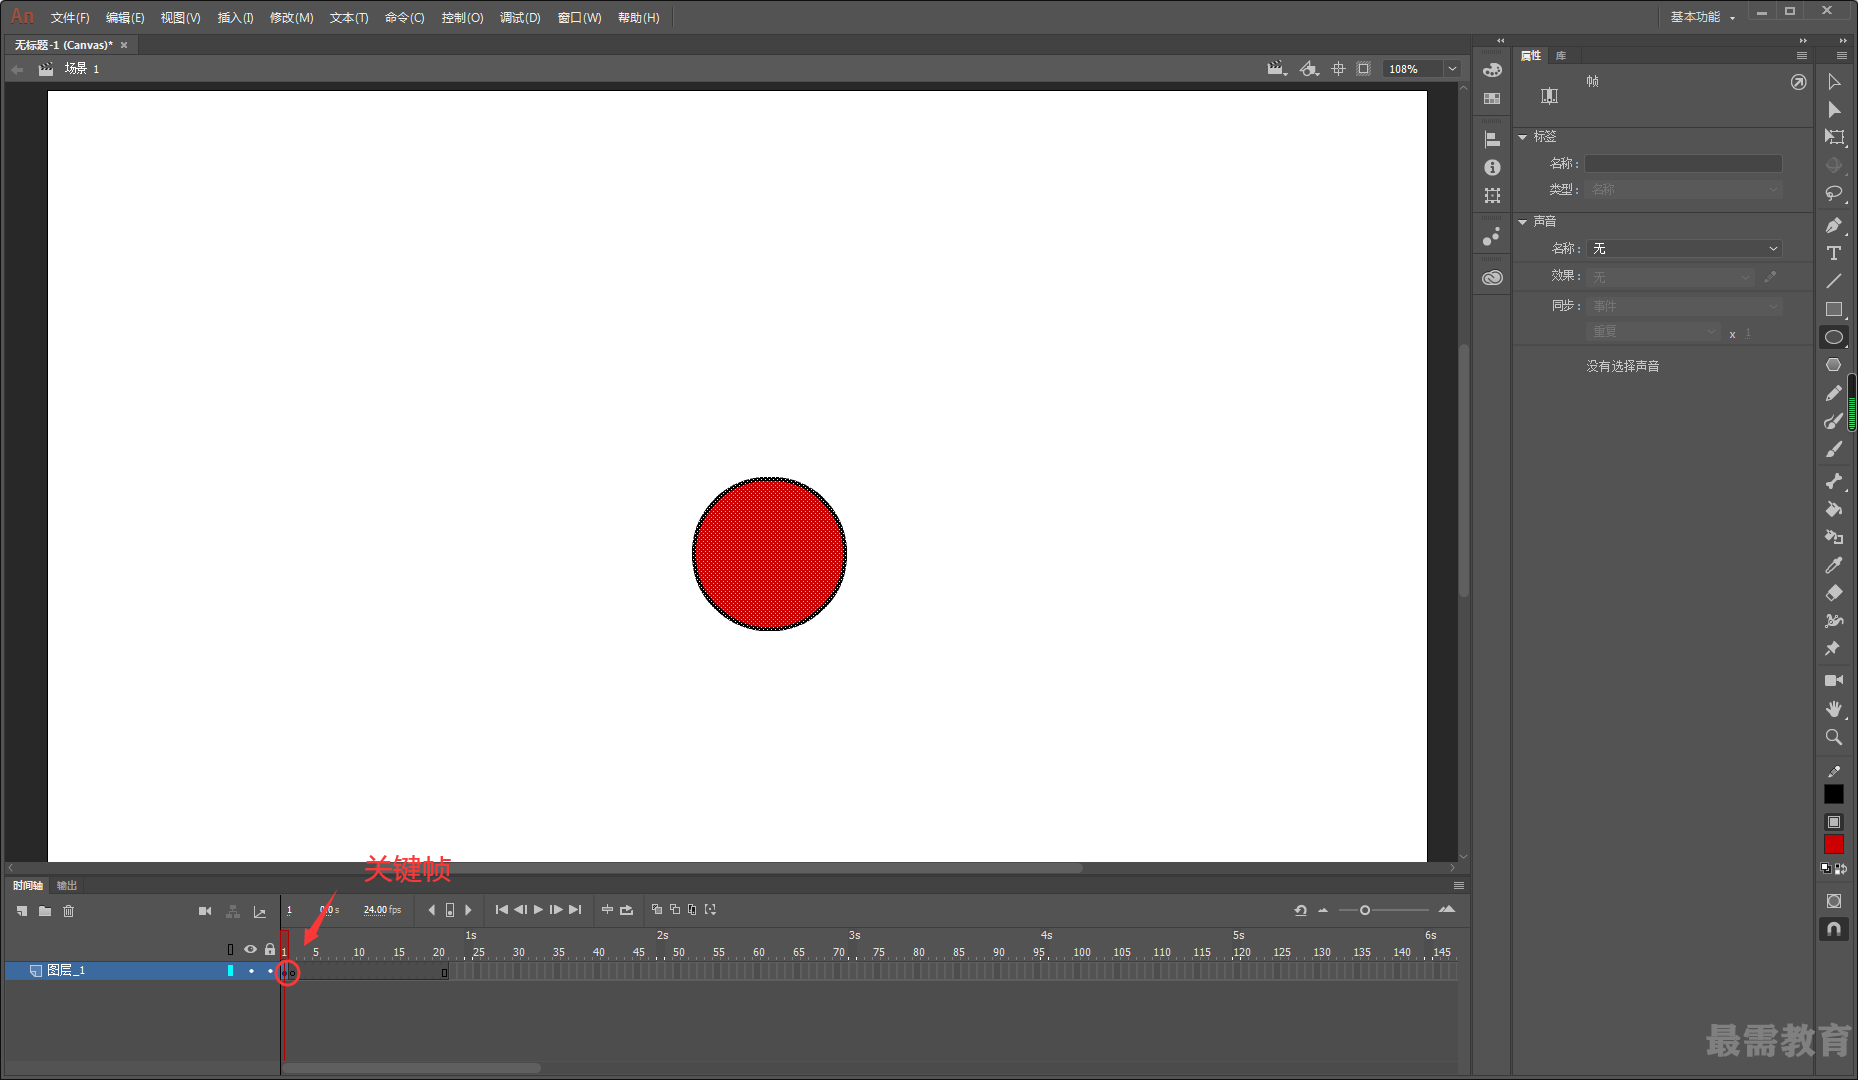Image resolution: width=1858 pixels, height=1080 pixels.
Task: Toggle visibility dot of 图层_1
Action: click(251, 971)
